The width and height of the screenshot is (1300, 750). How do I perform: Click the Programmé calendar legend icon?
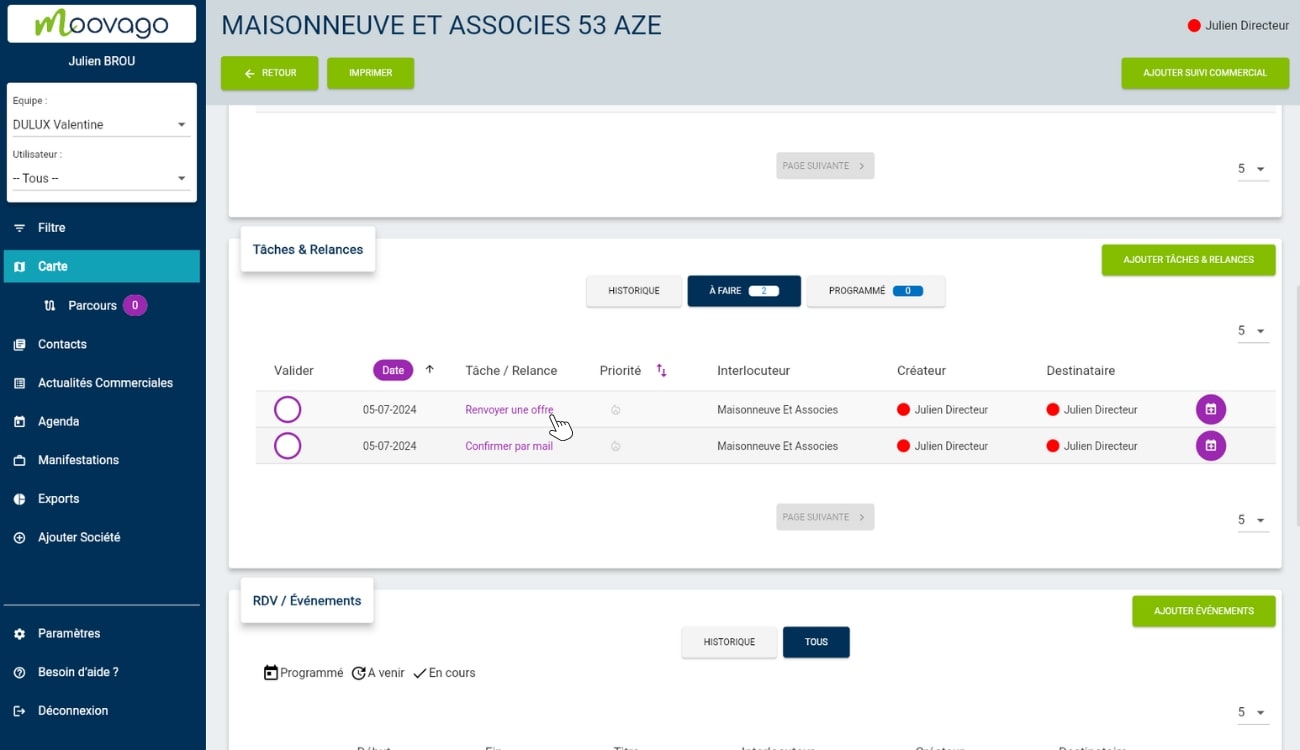[x=270, y=673]
